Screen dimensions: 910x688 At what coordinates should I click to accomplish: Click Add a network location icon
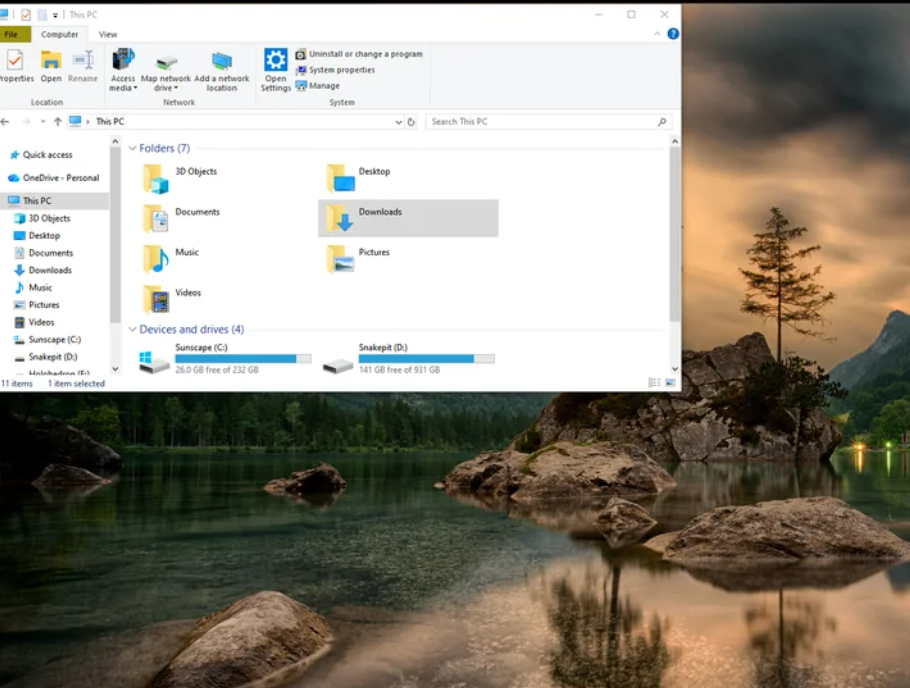222,61
